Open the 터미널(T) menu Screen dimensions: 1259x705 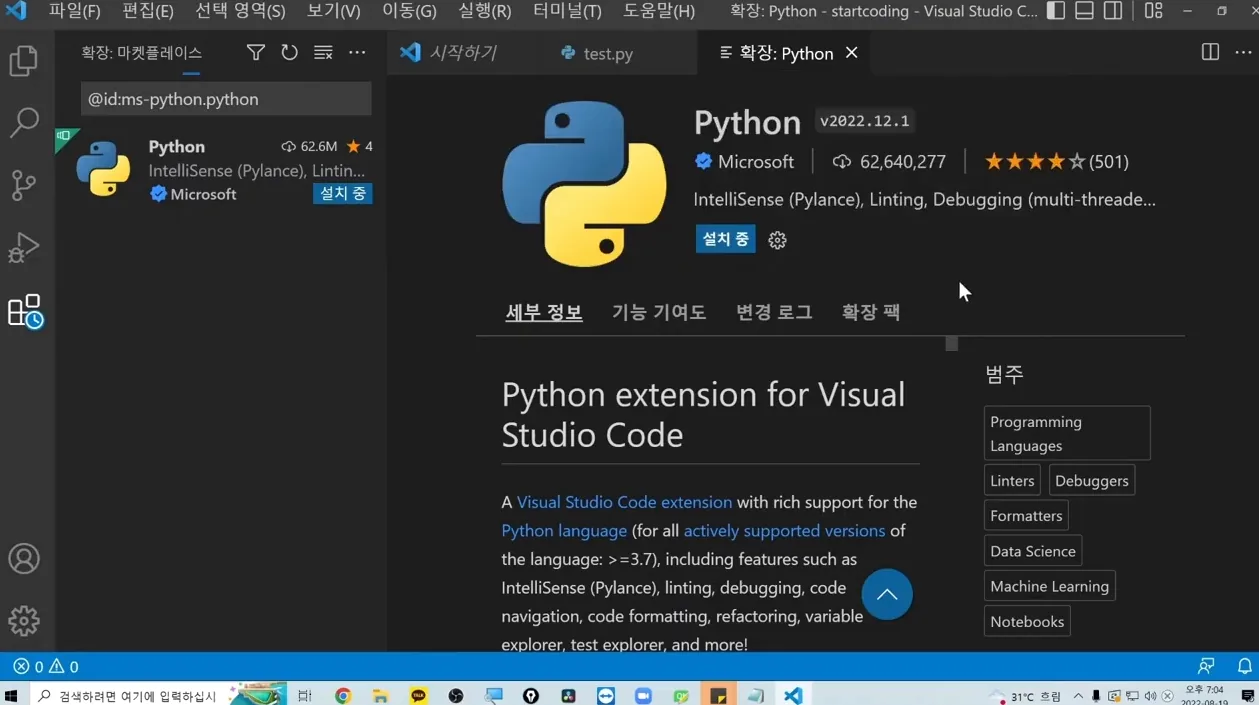pos(567,11)
